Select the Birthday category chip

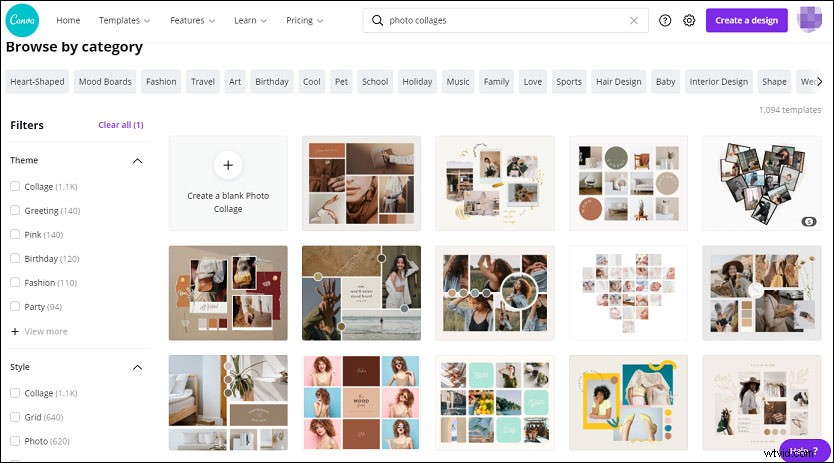(272, 81)
